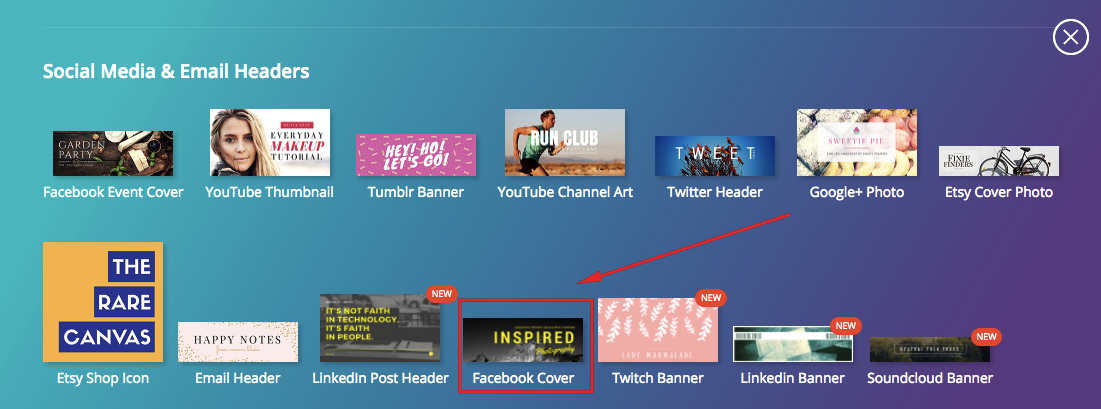Select the Twitter Header thumbnail
The image size is (1101, 409).
click(715, 156)
